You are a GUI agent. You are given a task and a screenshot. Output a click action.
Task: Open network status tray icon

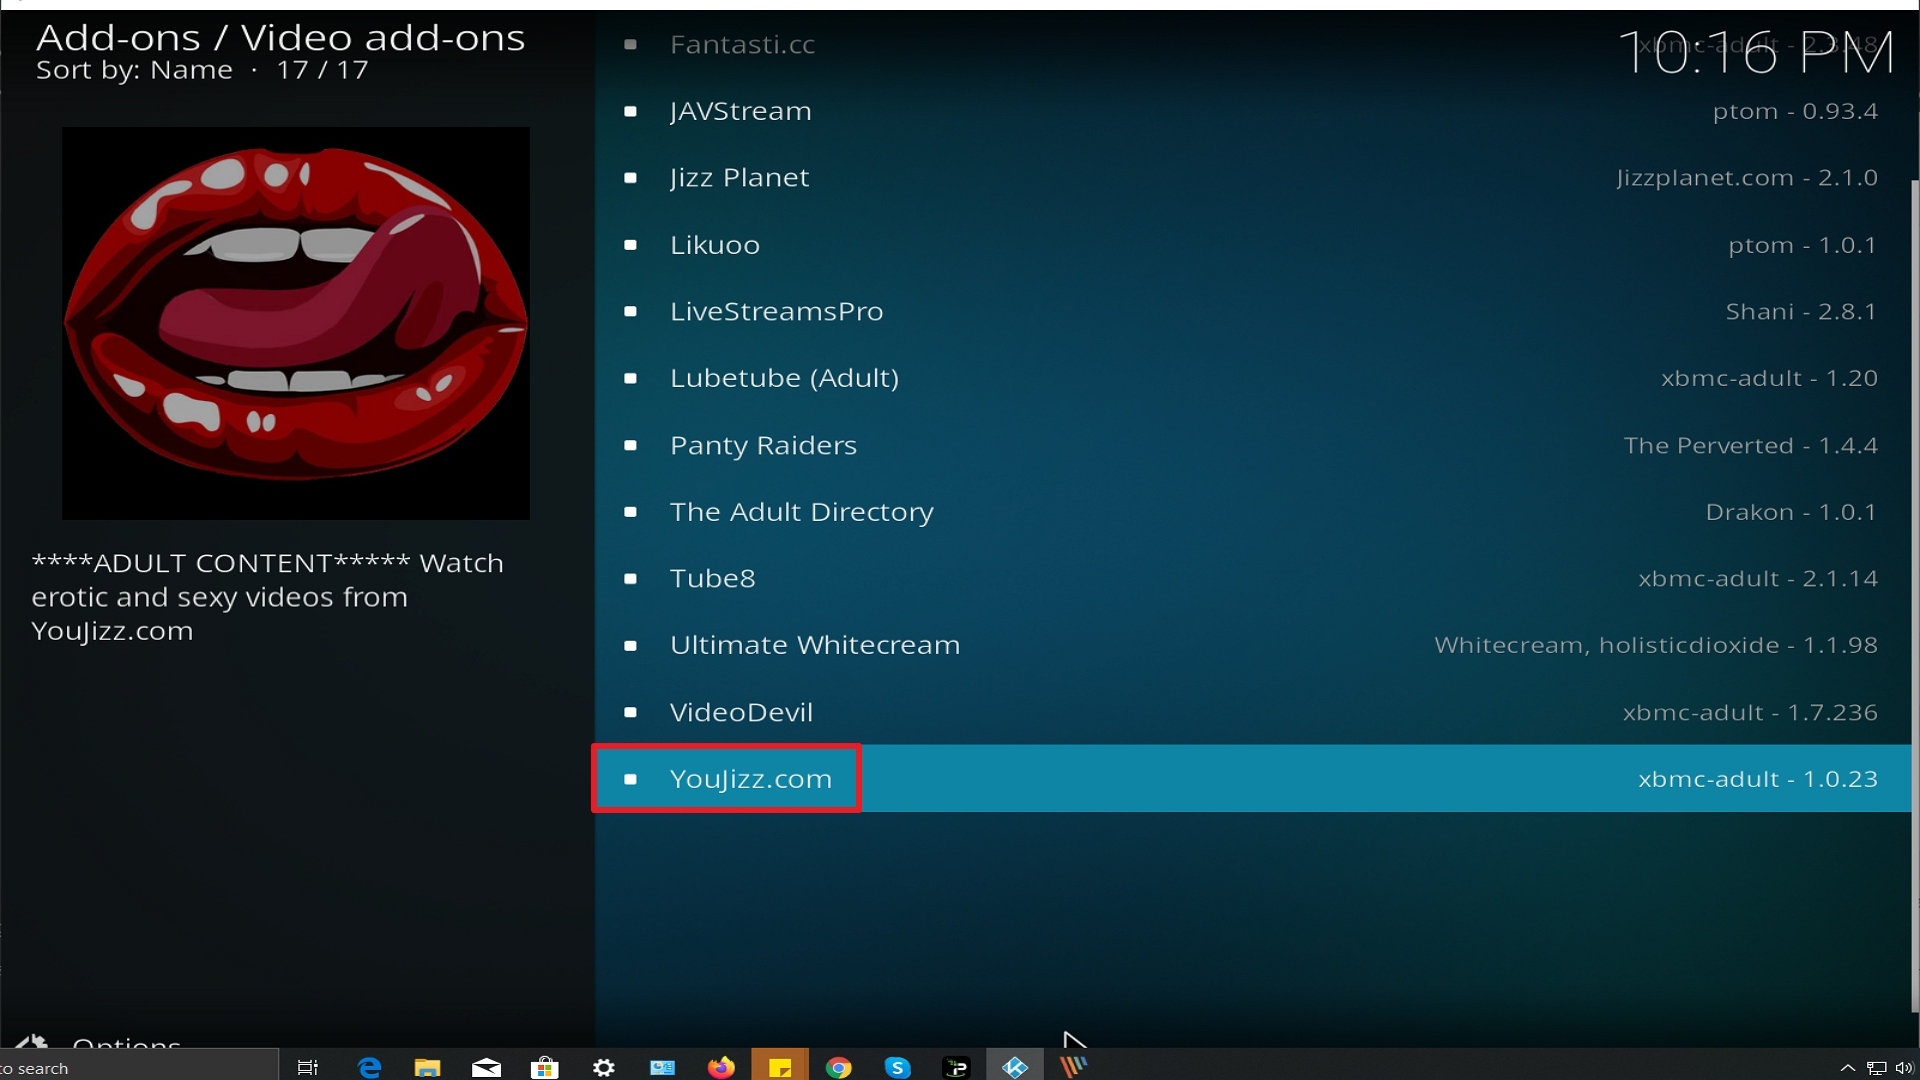click(1877, 1068)
